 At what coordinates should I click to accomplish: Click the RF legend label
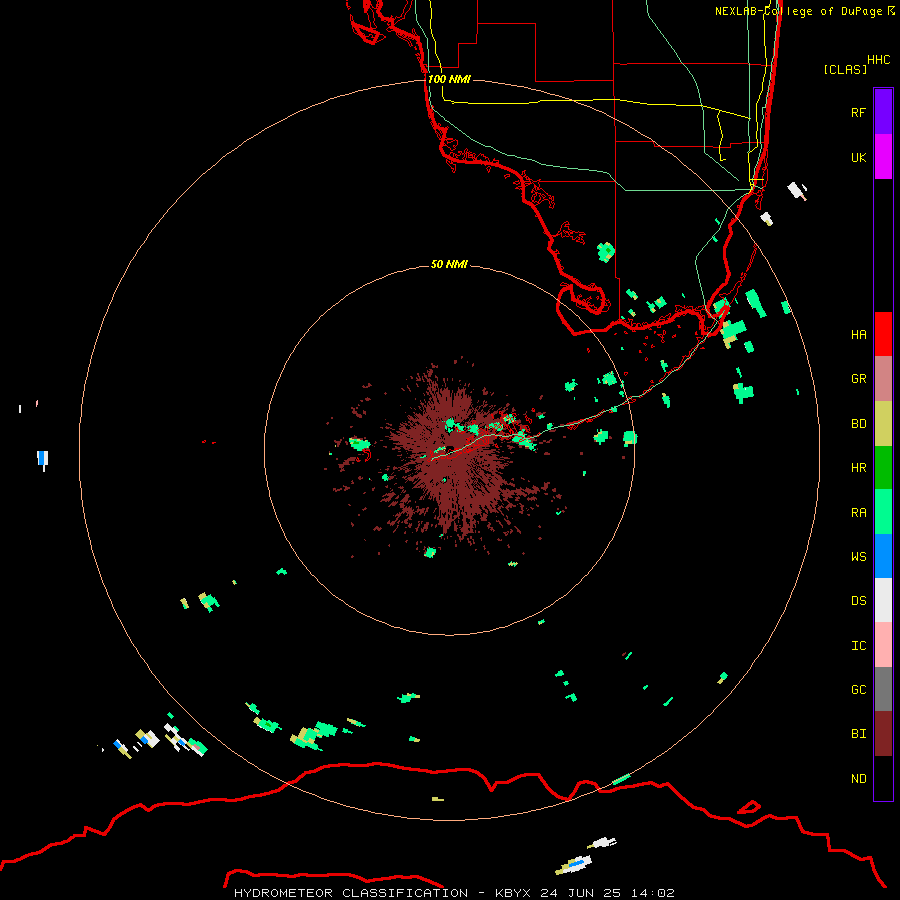pos(858,112)
